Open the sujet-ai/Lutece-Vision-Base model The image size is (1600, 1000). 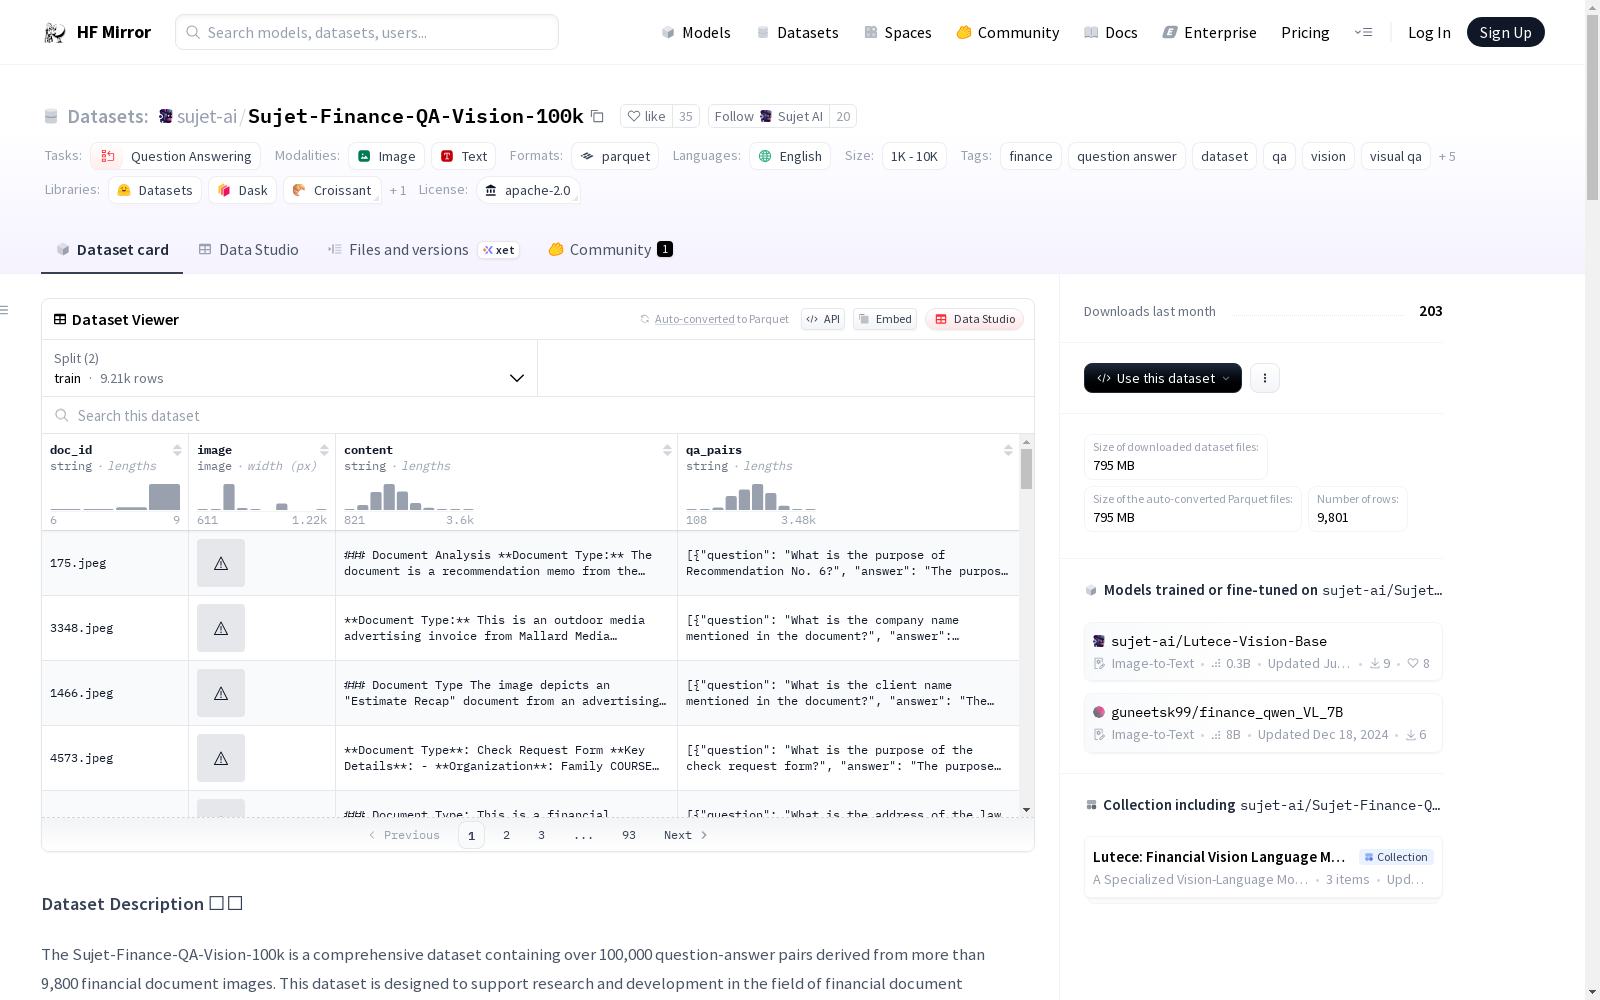pyautogui.click(x=1263, y=651)
